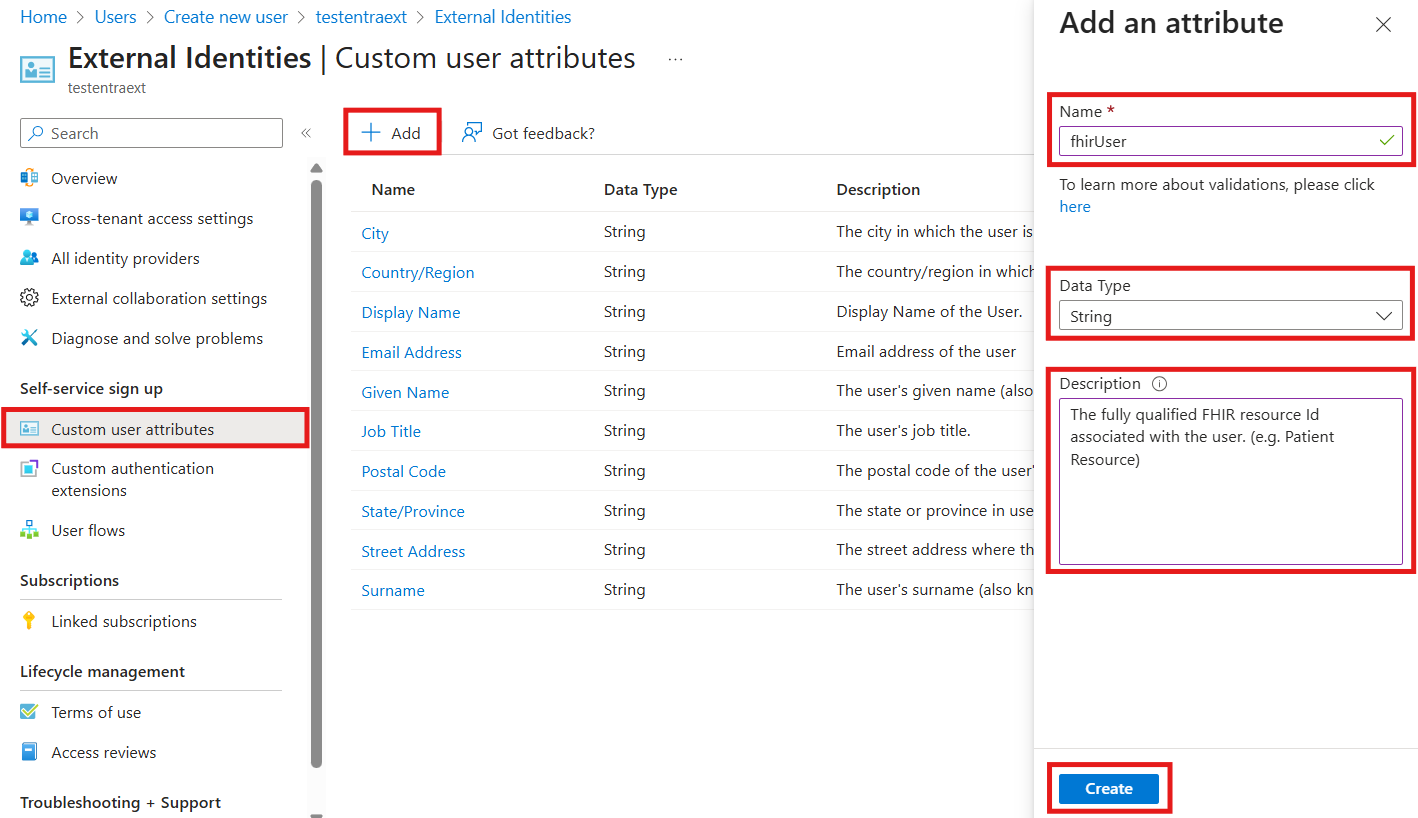Open the City attribute link
Screen dimensions: 1418x818
coord(375,232)
